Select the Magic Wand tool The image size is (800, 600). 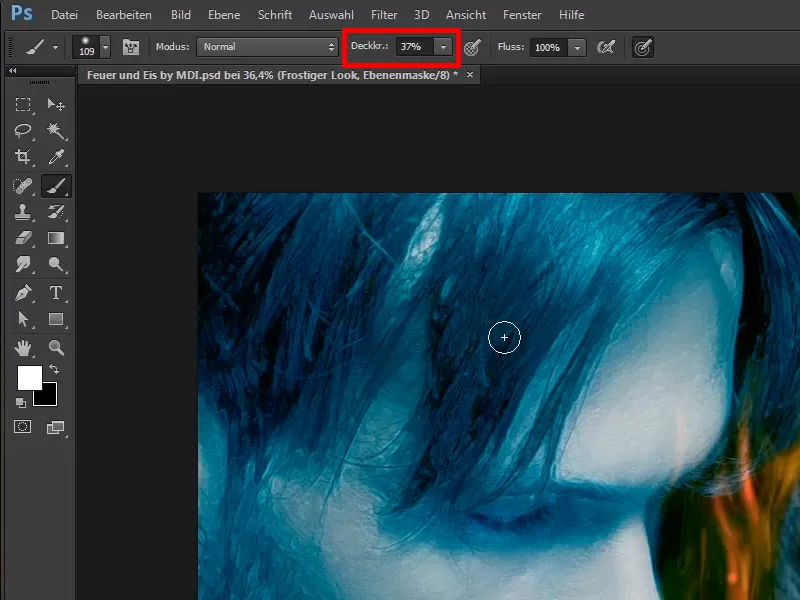pyautogui.click(x=56, y=131)
